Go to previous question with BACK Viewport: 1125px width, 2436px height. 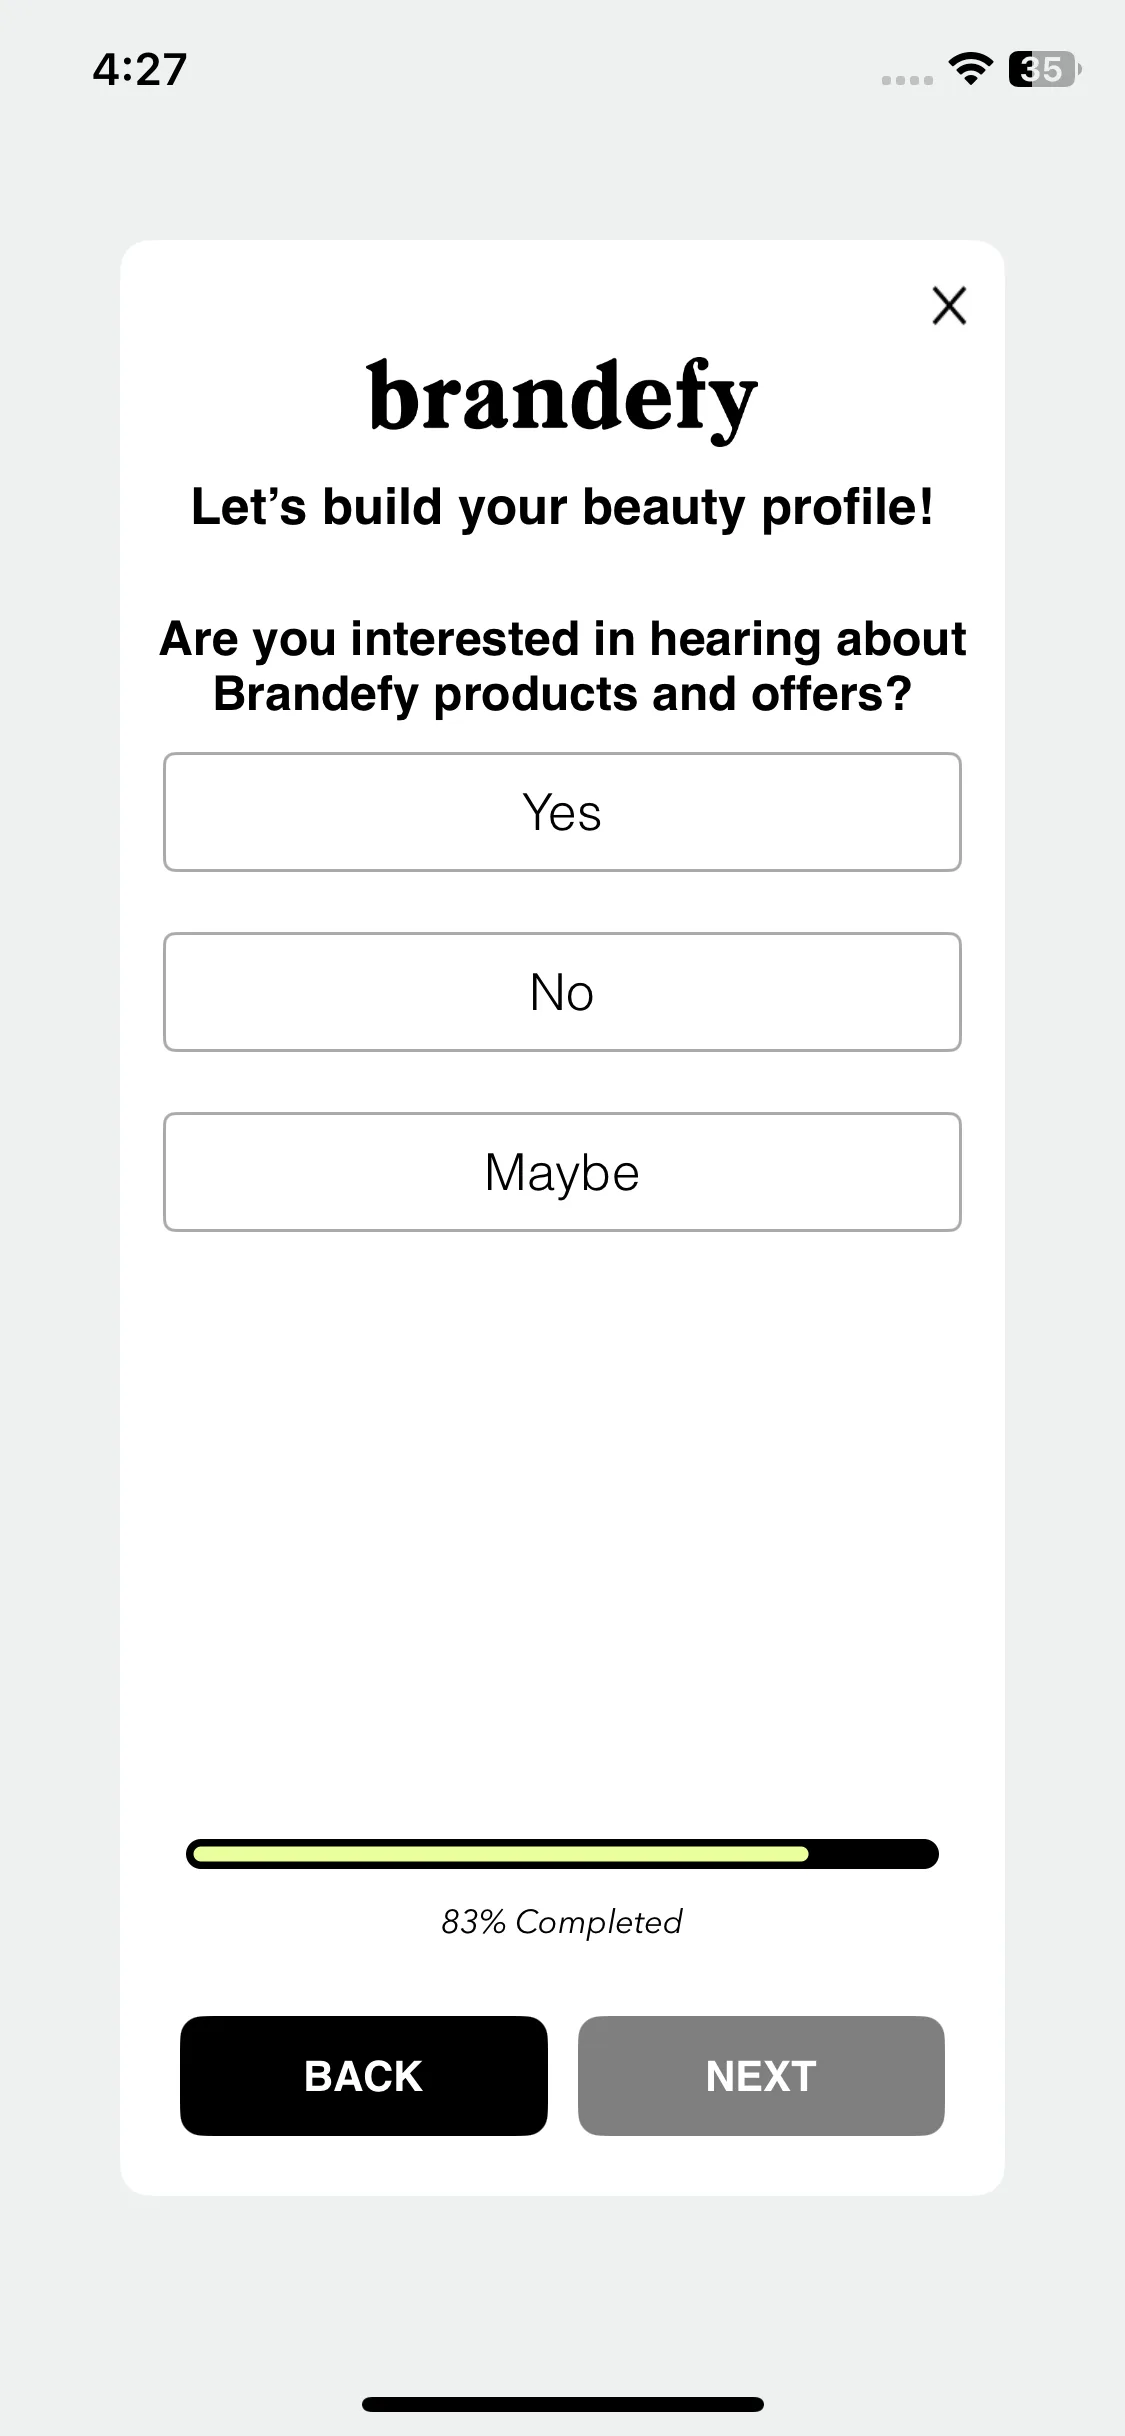tap(364, 2076)
